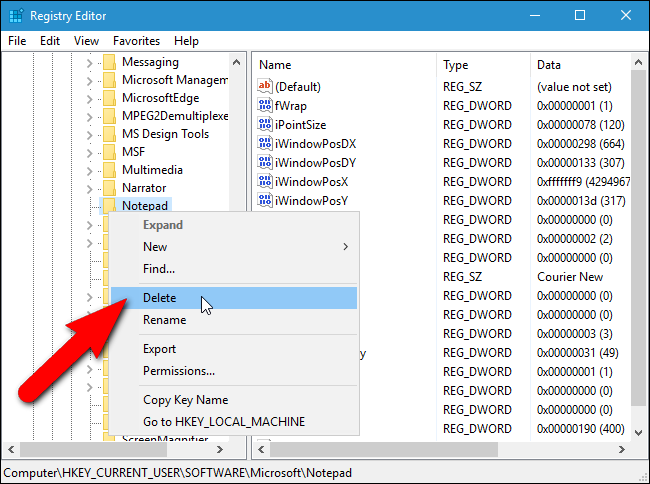Click the fWrap DWORD value icon
The width and height of the screenshot is (650, 484).
coord(265,106)
